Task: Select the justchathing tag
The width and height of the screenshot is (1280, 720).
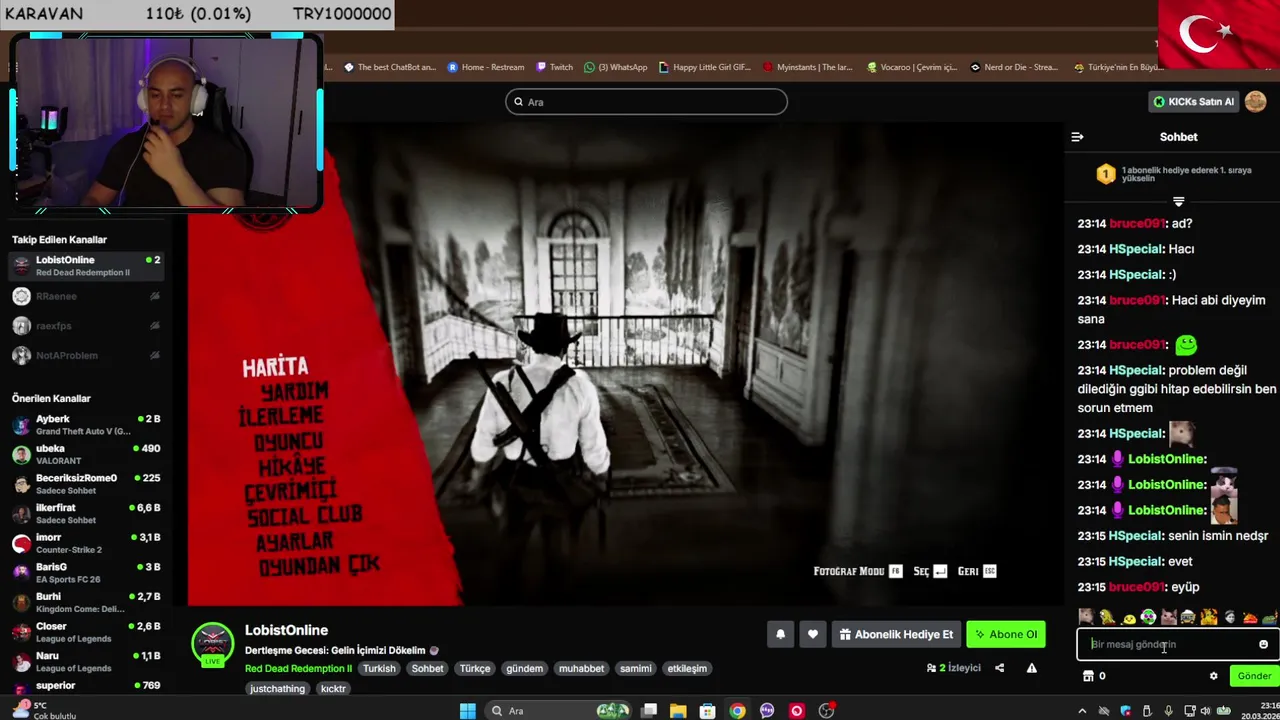Action: [277, 689]
